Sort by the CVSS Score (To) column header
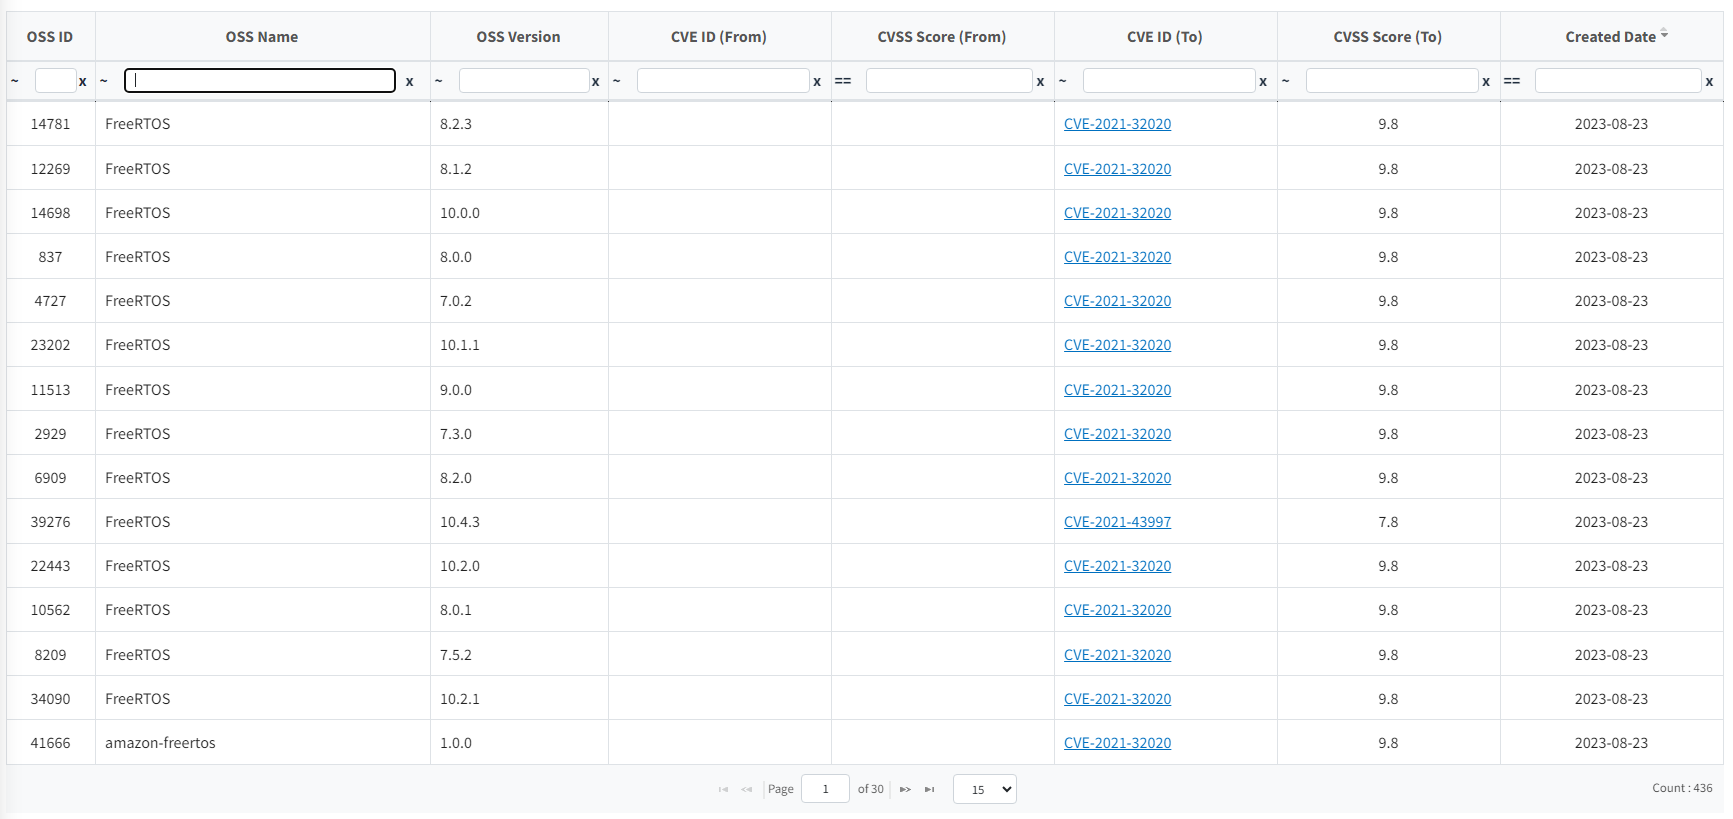 coord(1388,37)
